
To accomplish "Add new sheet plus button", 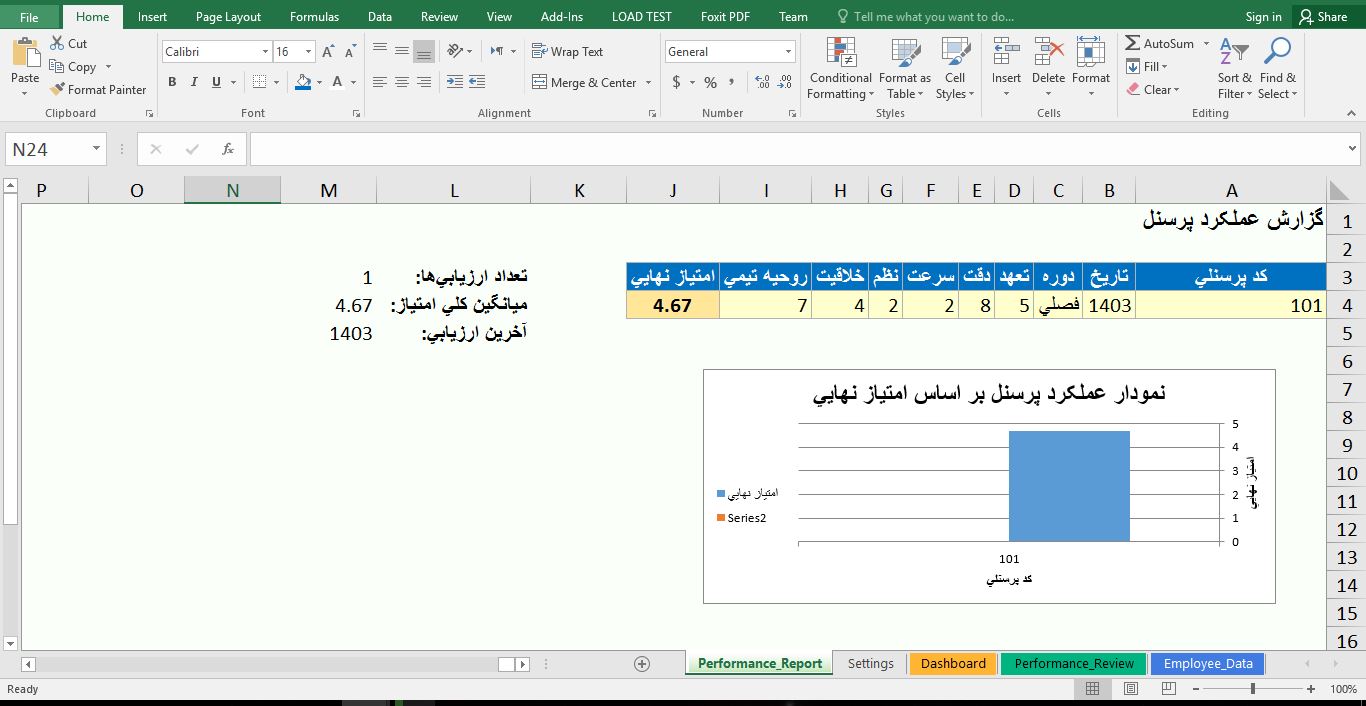I will coord(642,664).
